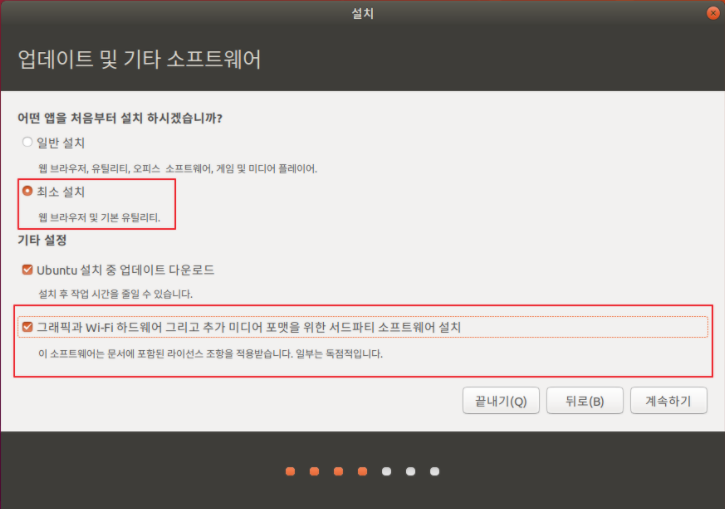Toggle the 서드파티 소프트웨어 설치 checkbox
725x509 pixels.
click(x=27, y=327)
